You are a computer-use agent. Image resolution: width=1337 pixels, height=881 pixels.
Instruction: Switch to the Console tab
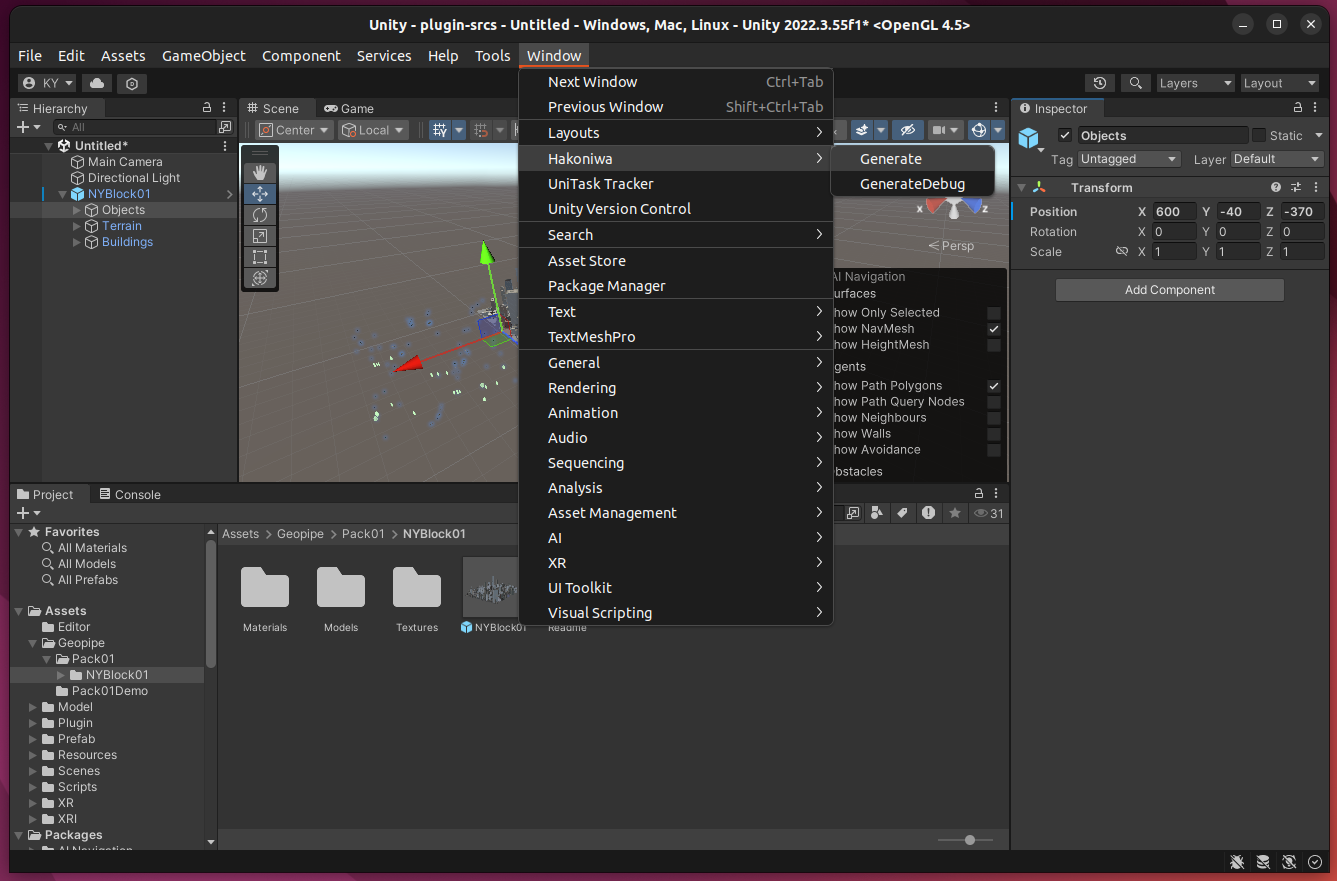coord(128,494)
